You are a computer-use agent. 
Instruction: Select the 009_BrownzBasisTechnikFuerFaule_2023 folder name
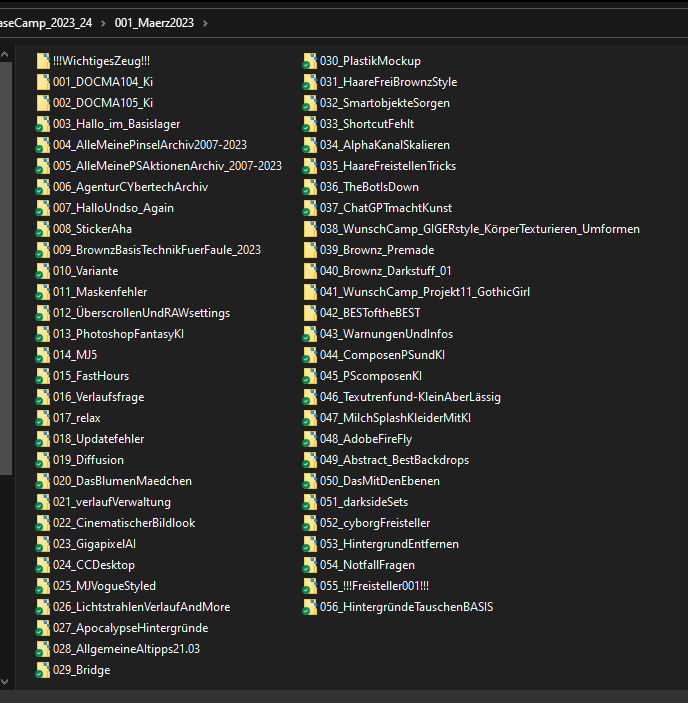coord(157,250)
